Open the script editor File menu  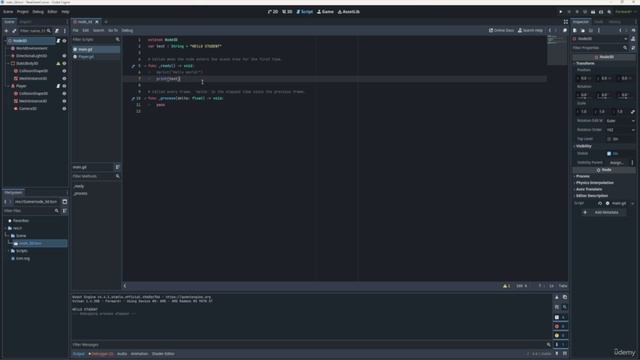tap(76, 31)
